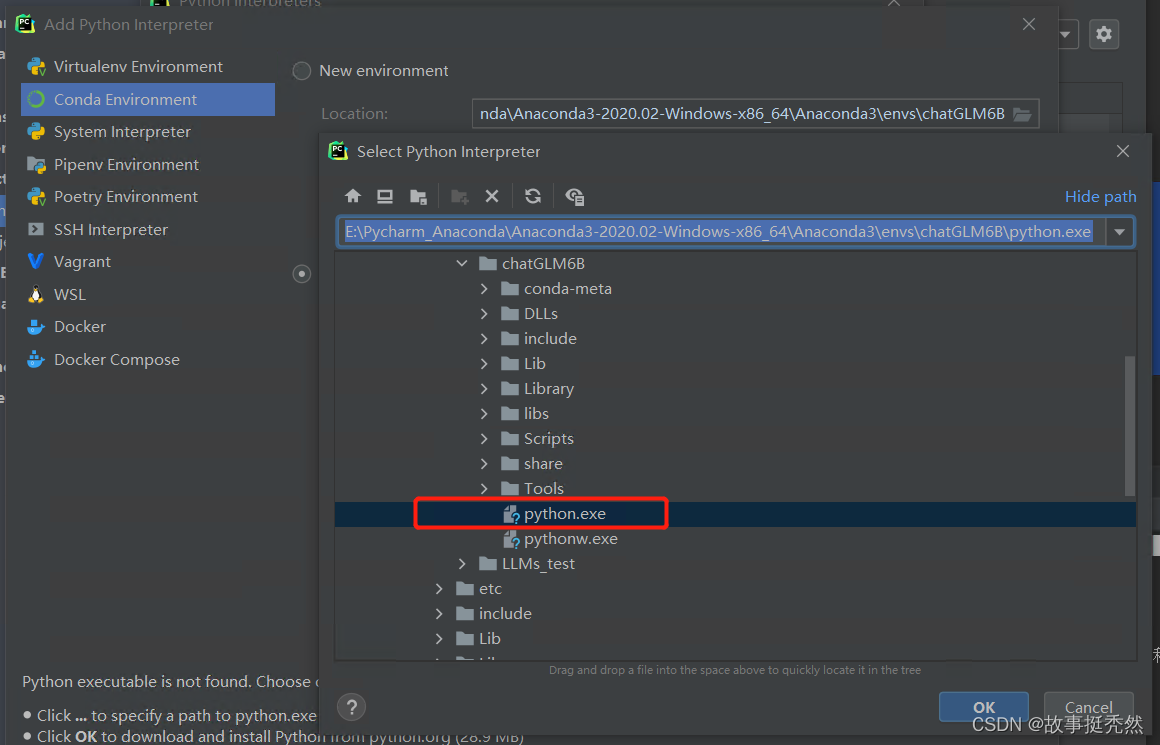Select Docker Compose in sidebar
1160x745 pixels.
point(148,360)
